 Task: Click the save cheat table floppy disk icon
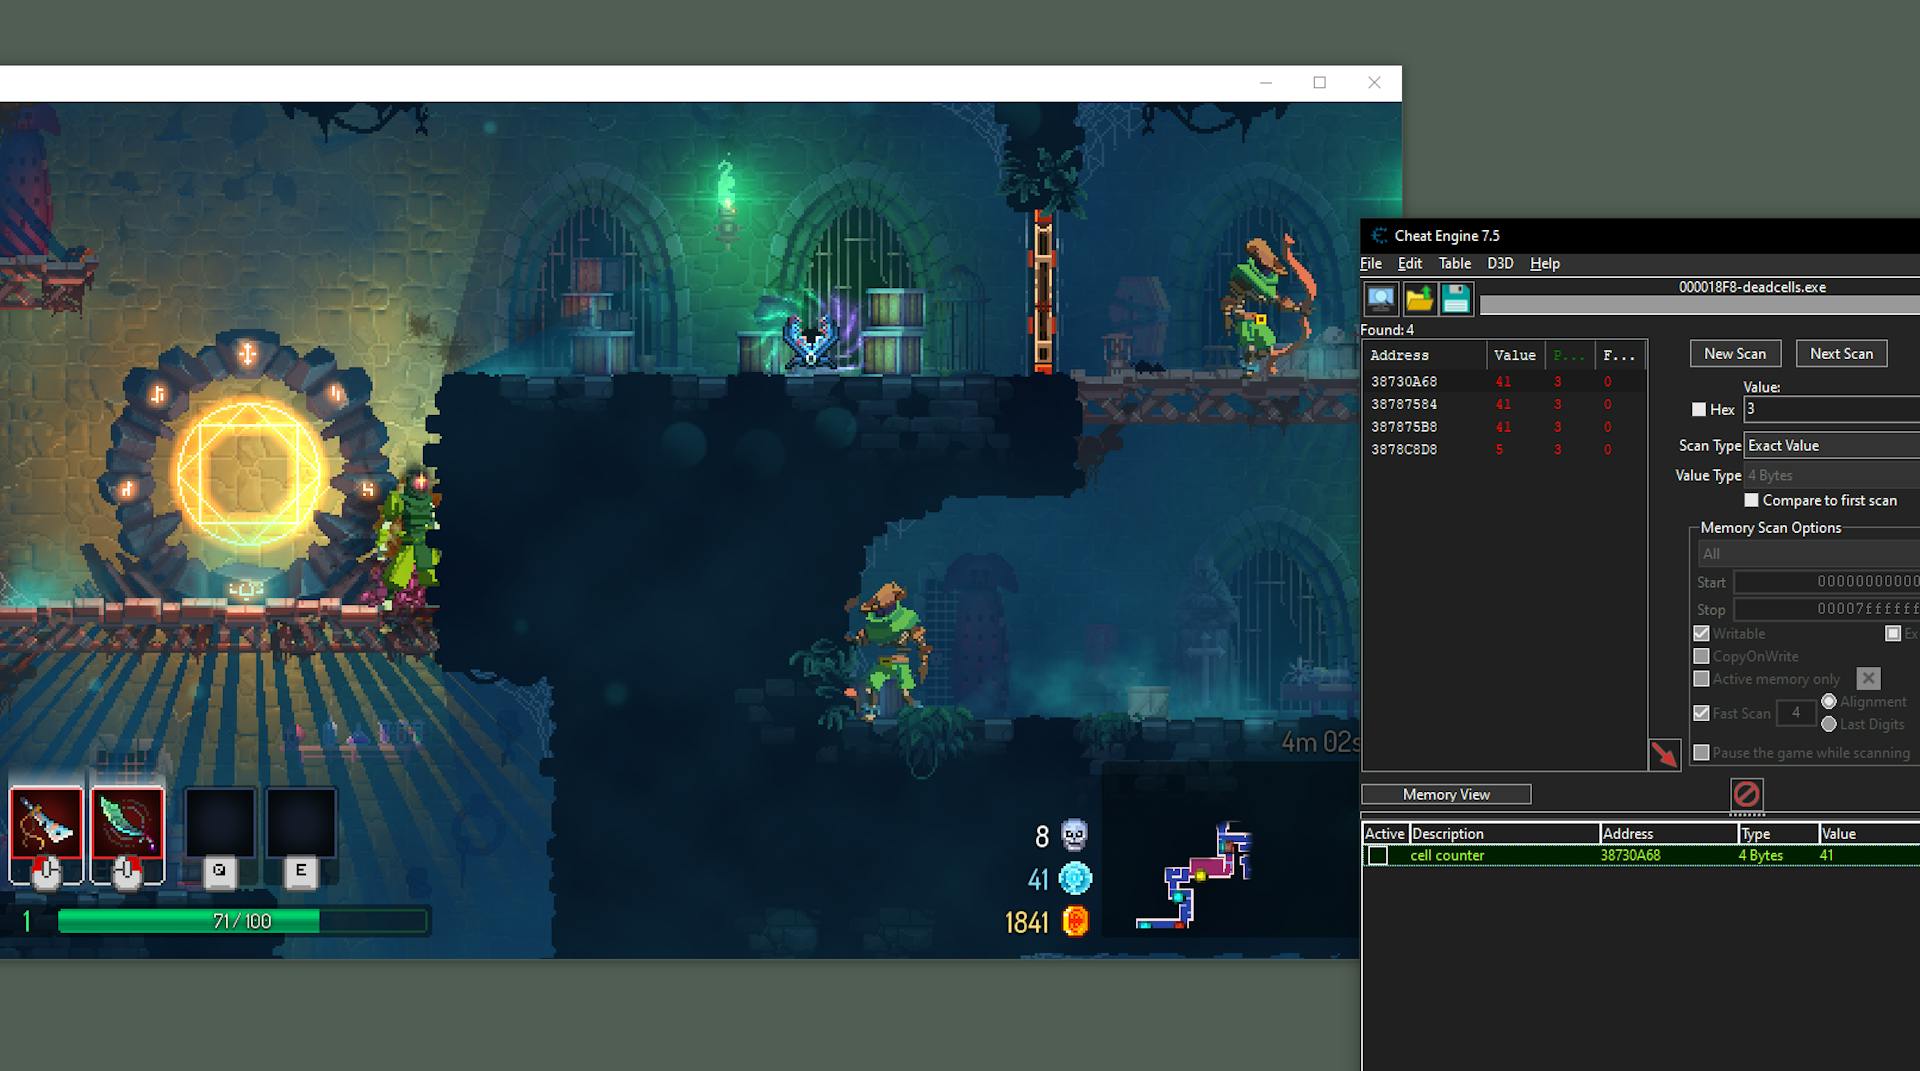coord(1456,299)
